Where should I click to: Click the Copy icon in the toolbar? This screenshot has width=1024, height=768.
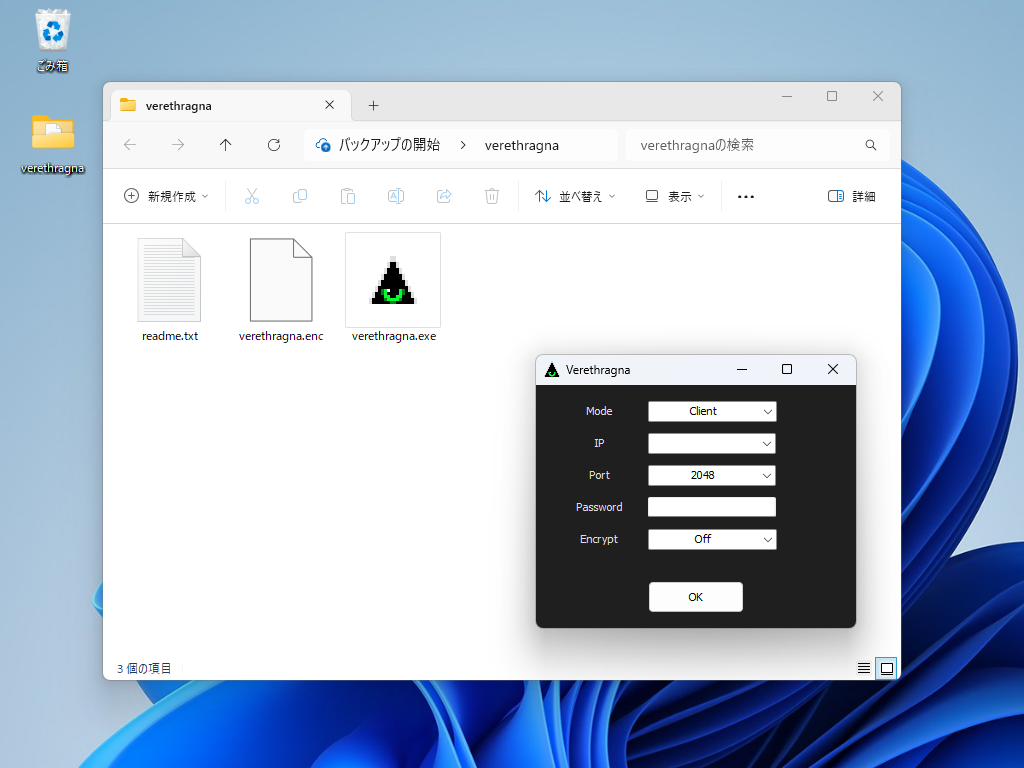point(299,196)
